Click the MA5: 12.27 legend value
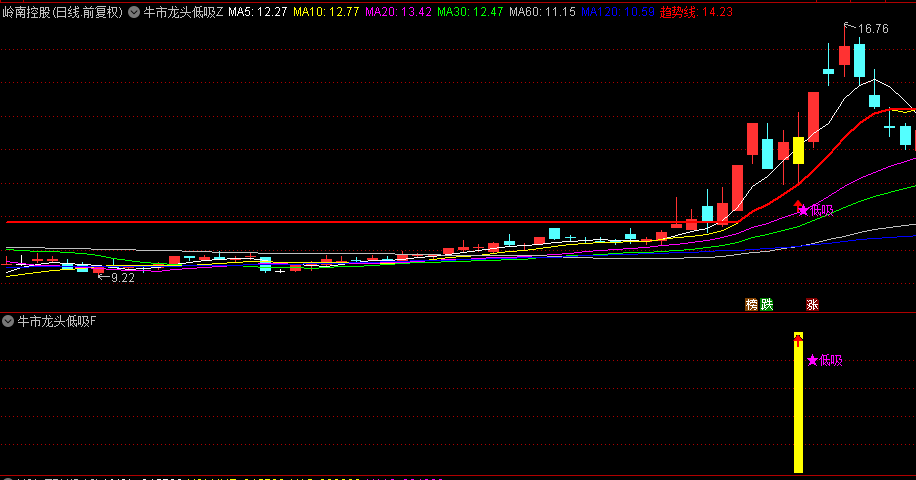The image size is (916, 480). [x=258, y=12]
